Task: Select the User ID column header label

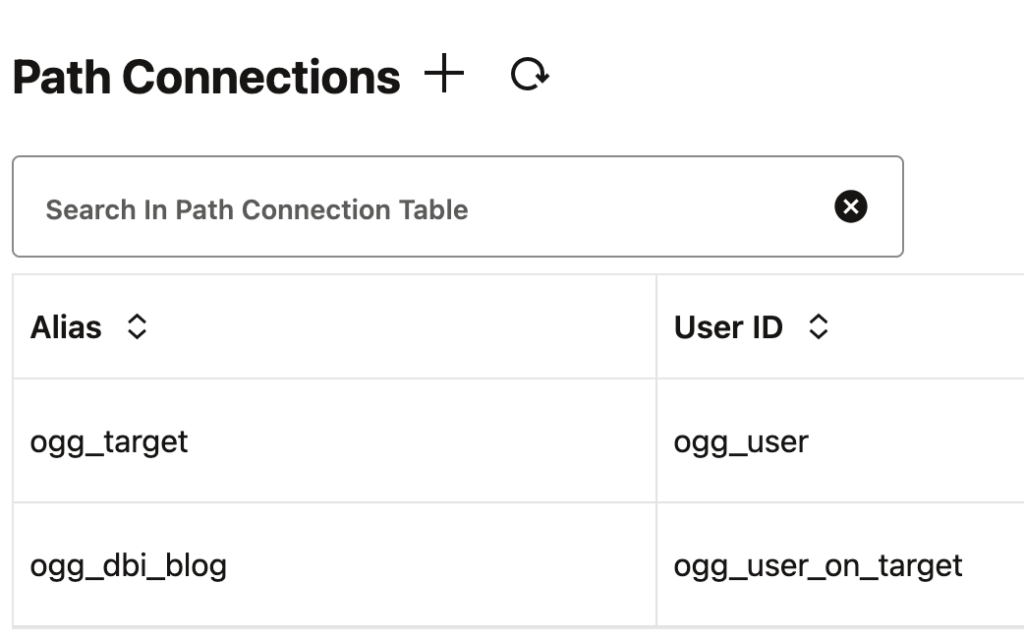Action: (x=728, y=327)
